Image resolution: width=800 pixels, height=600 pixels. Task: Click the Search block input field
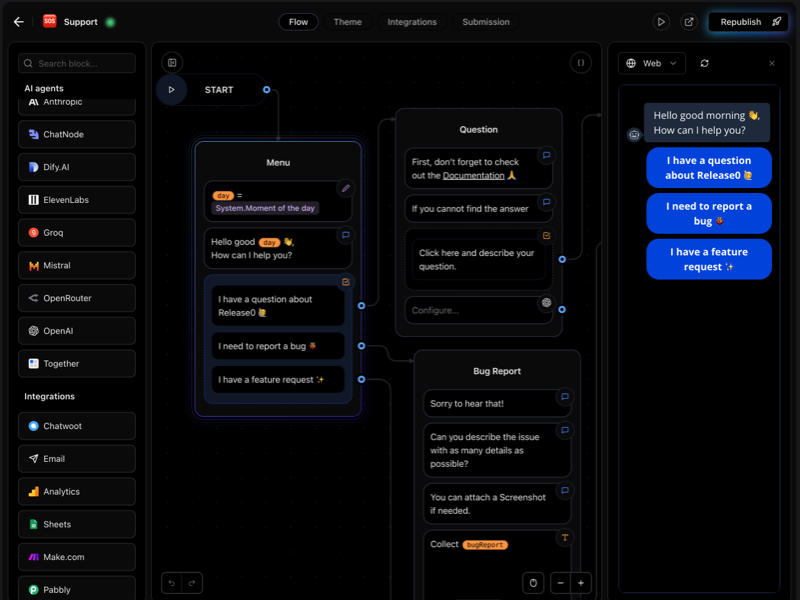[x=78, y=62]
